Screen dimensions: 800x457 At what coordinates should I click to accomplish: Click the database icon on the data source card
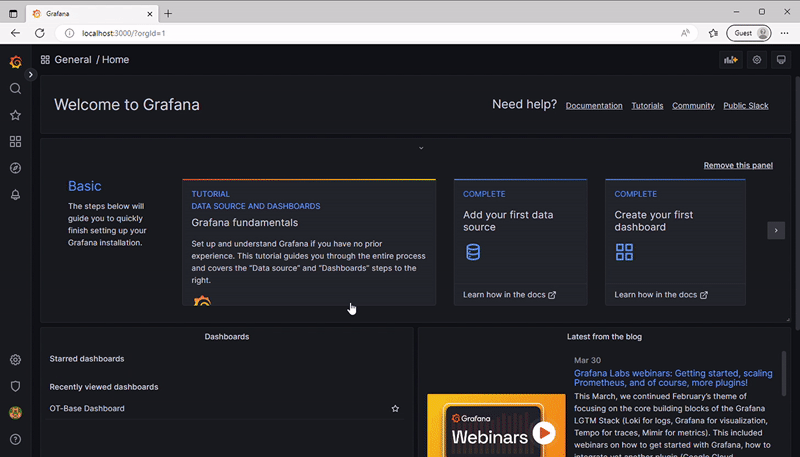tap(473, 252)
